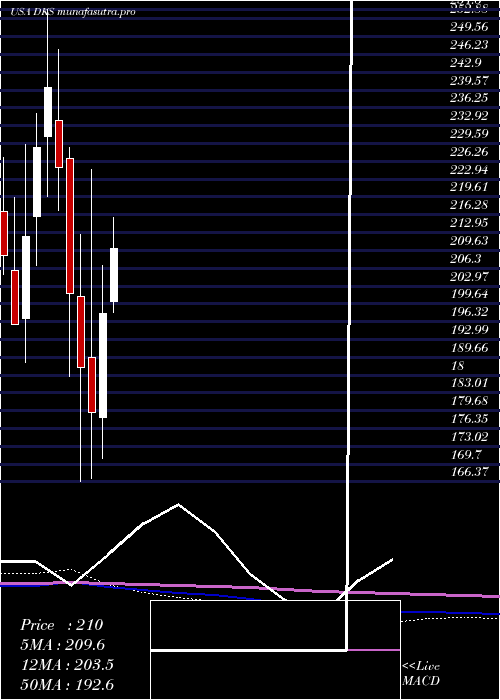Click the 202.97 price axis label

pyautogui.click(x=469, y=277)
